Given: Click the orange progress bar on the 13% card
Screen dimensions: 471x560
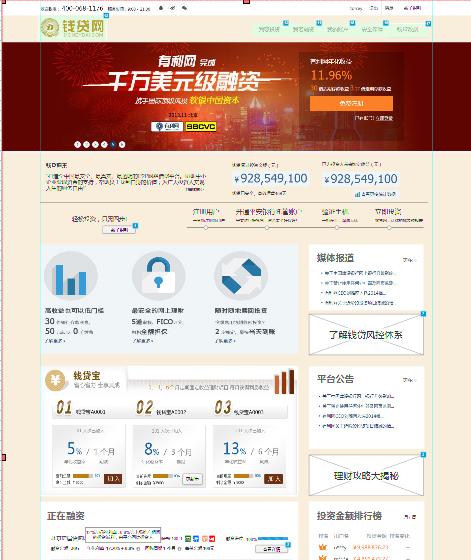Looking at the screenshot, I should click(244, 476).
